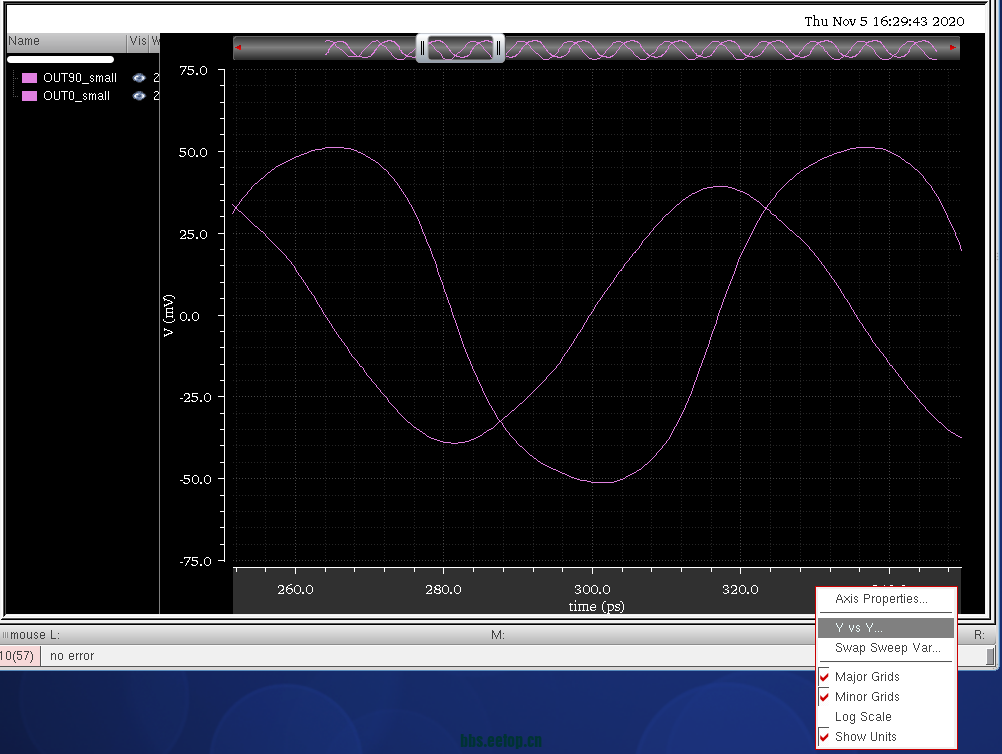Toggle visibility eye for OUT0_small
Image resolution: width=1002 pixels, height=754 pixels.
(139, 96)
